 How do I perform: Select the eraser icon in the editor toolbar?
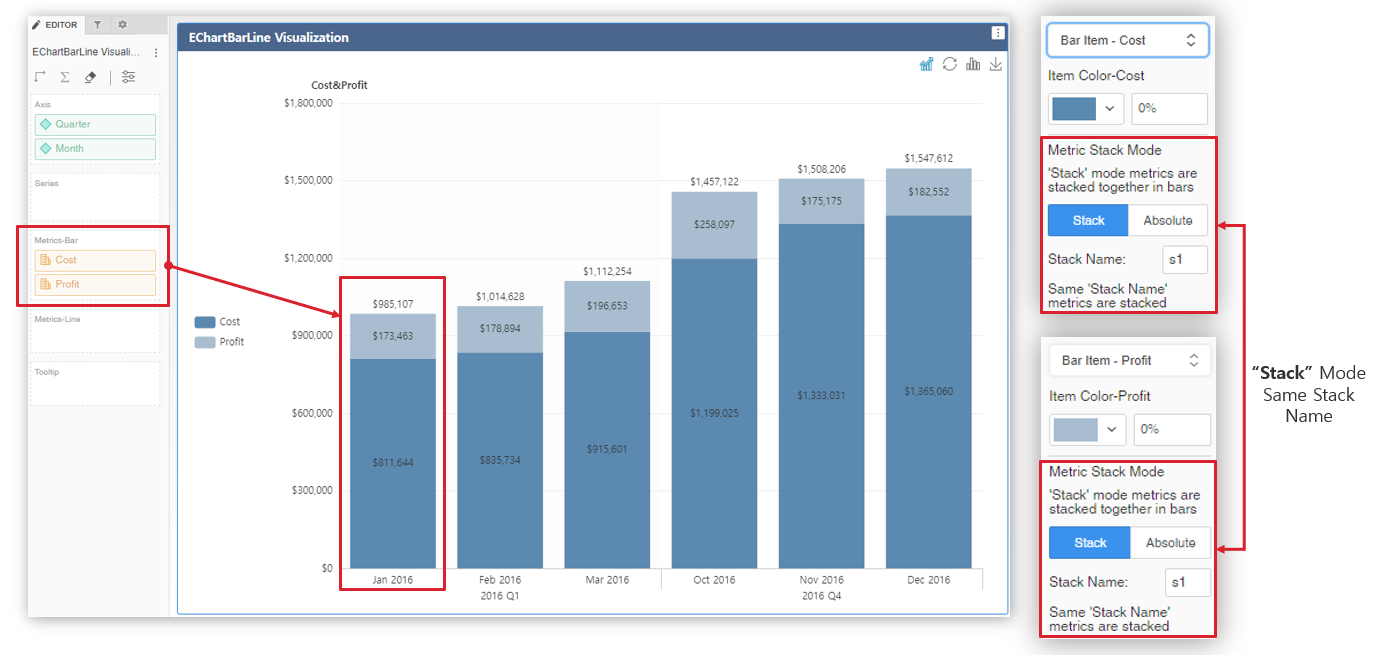90,75
